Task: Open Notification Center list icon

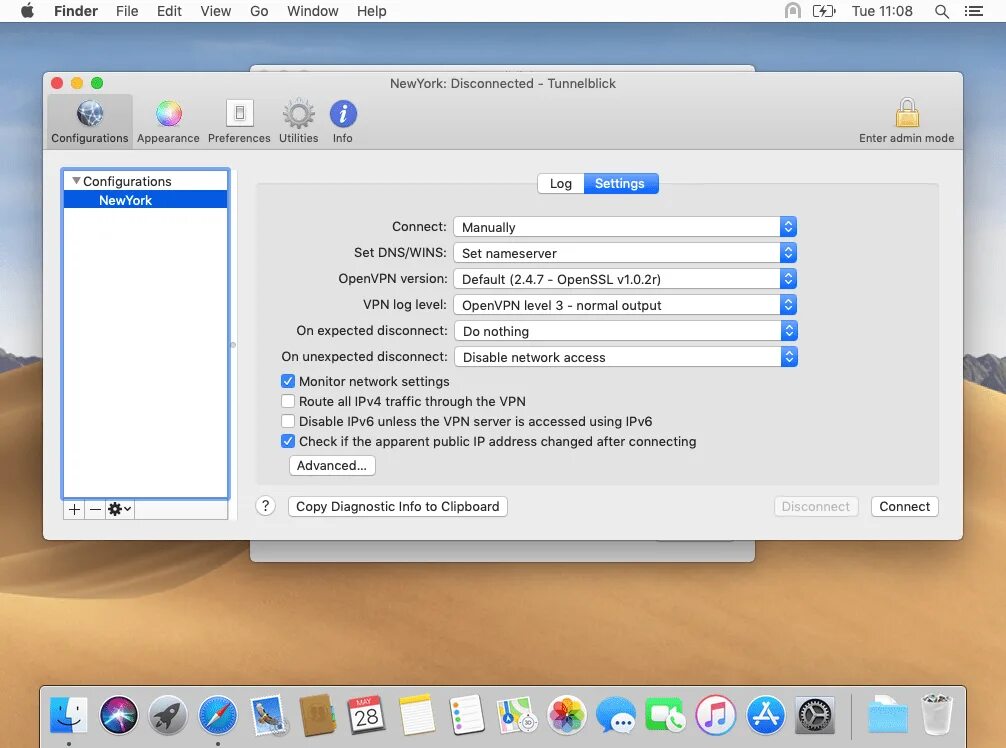Action: click(974, 11)
